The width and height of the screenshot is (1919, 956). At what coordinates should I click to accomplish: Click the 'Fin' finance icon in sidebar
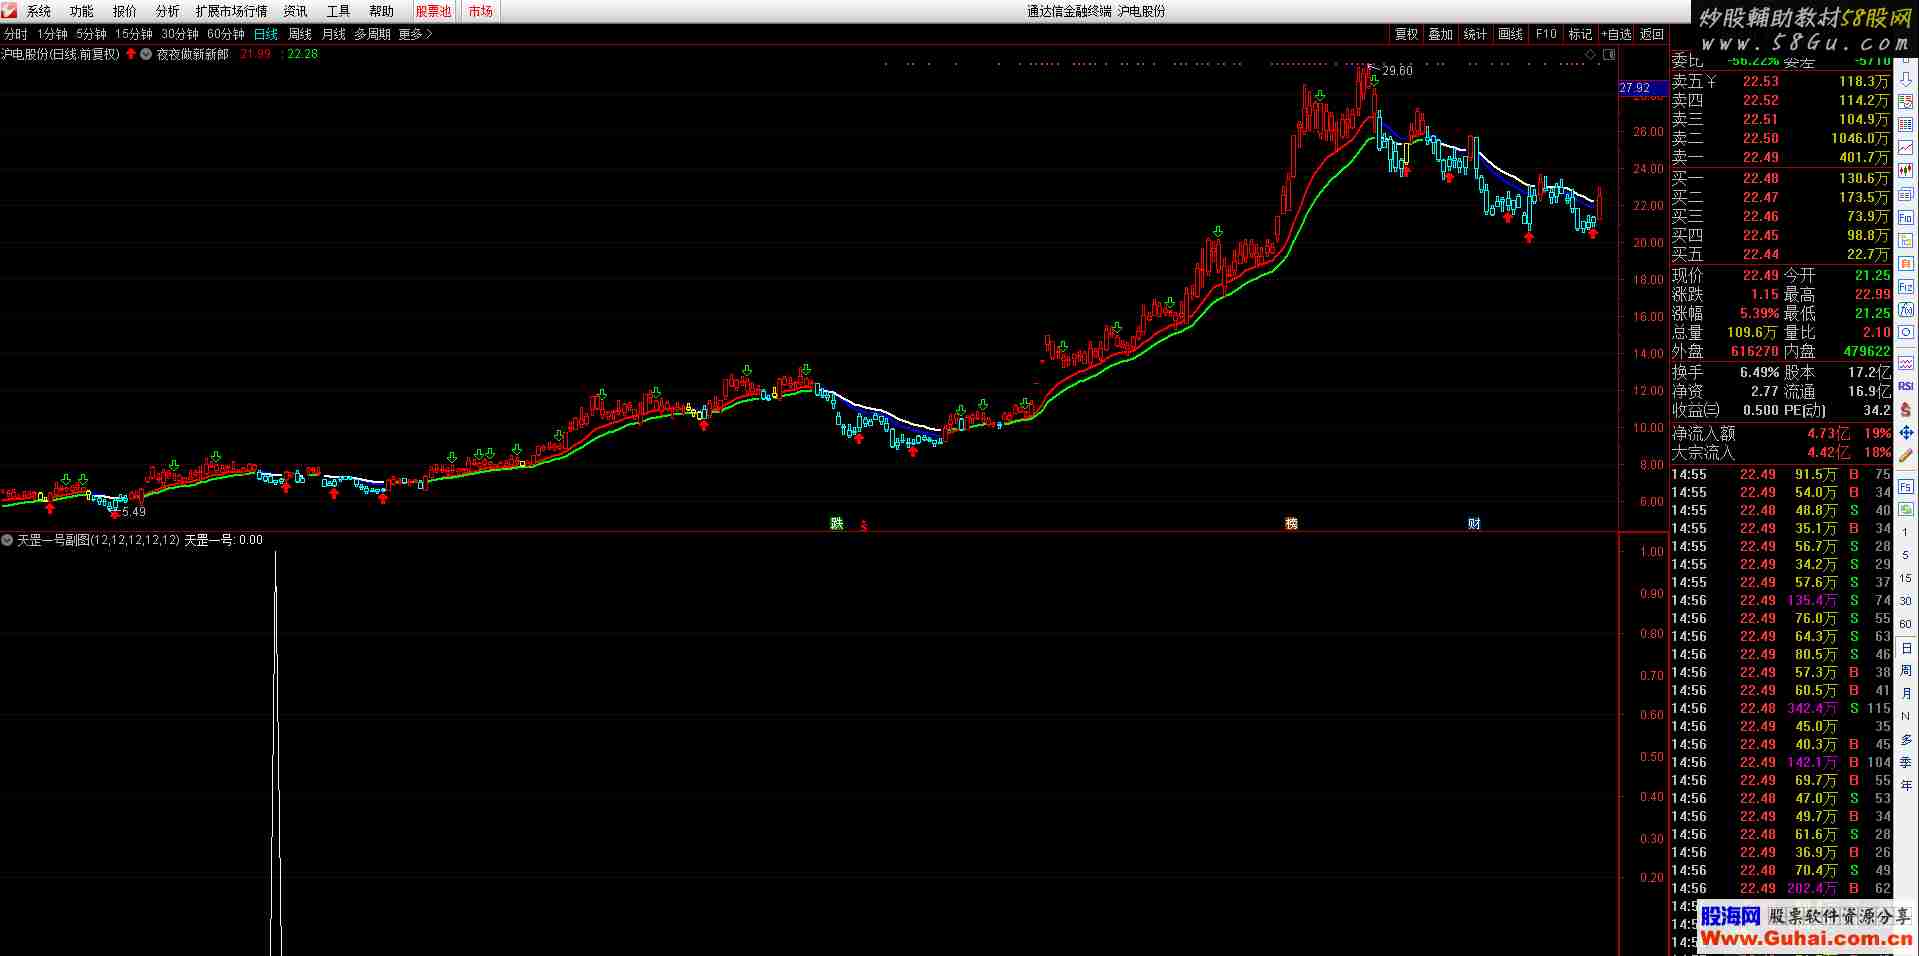(1906, 216)
